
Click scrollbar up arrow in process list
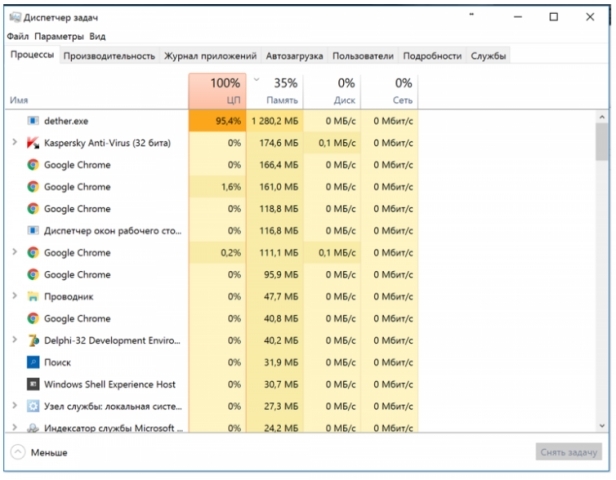point(602,117)
